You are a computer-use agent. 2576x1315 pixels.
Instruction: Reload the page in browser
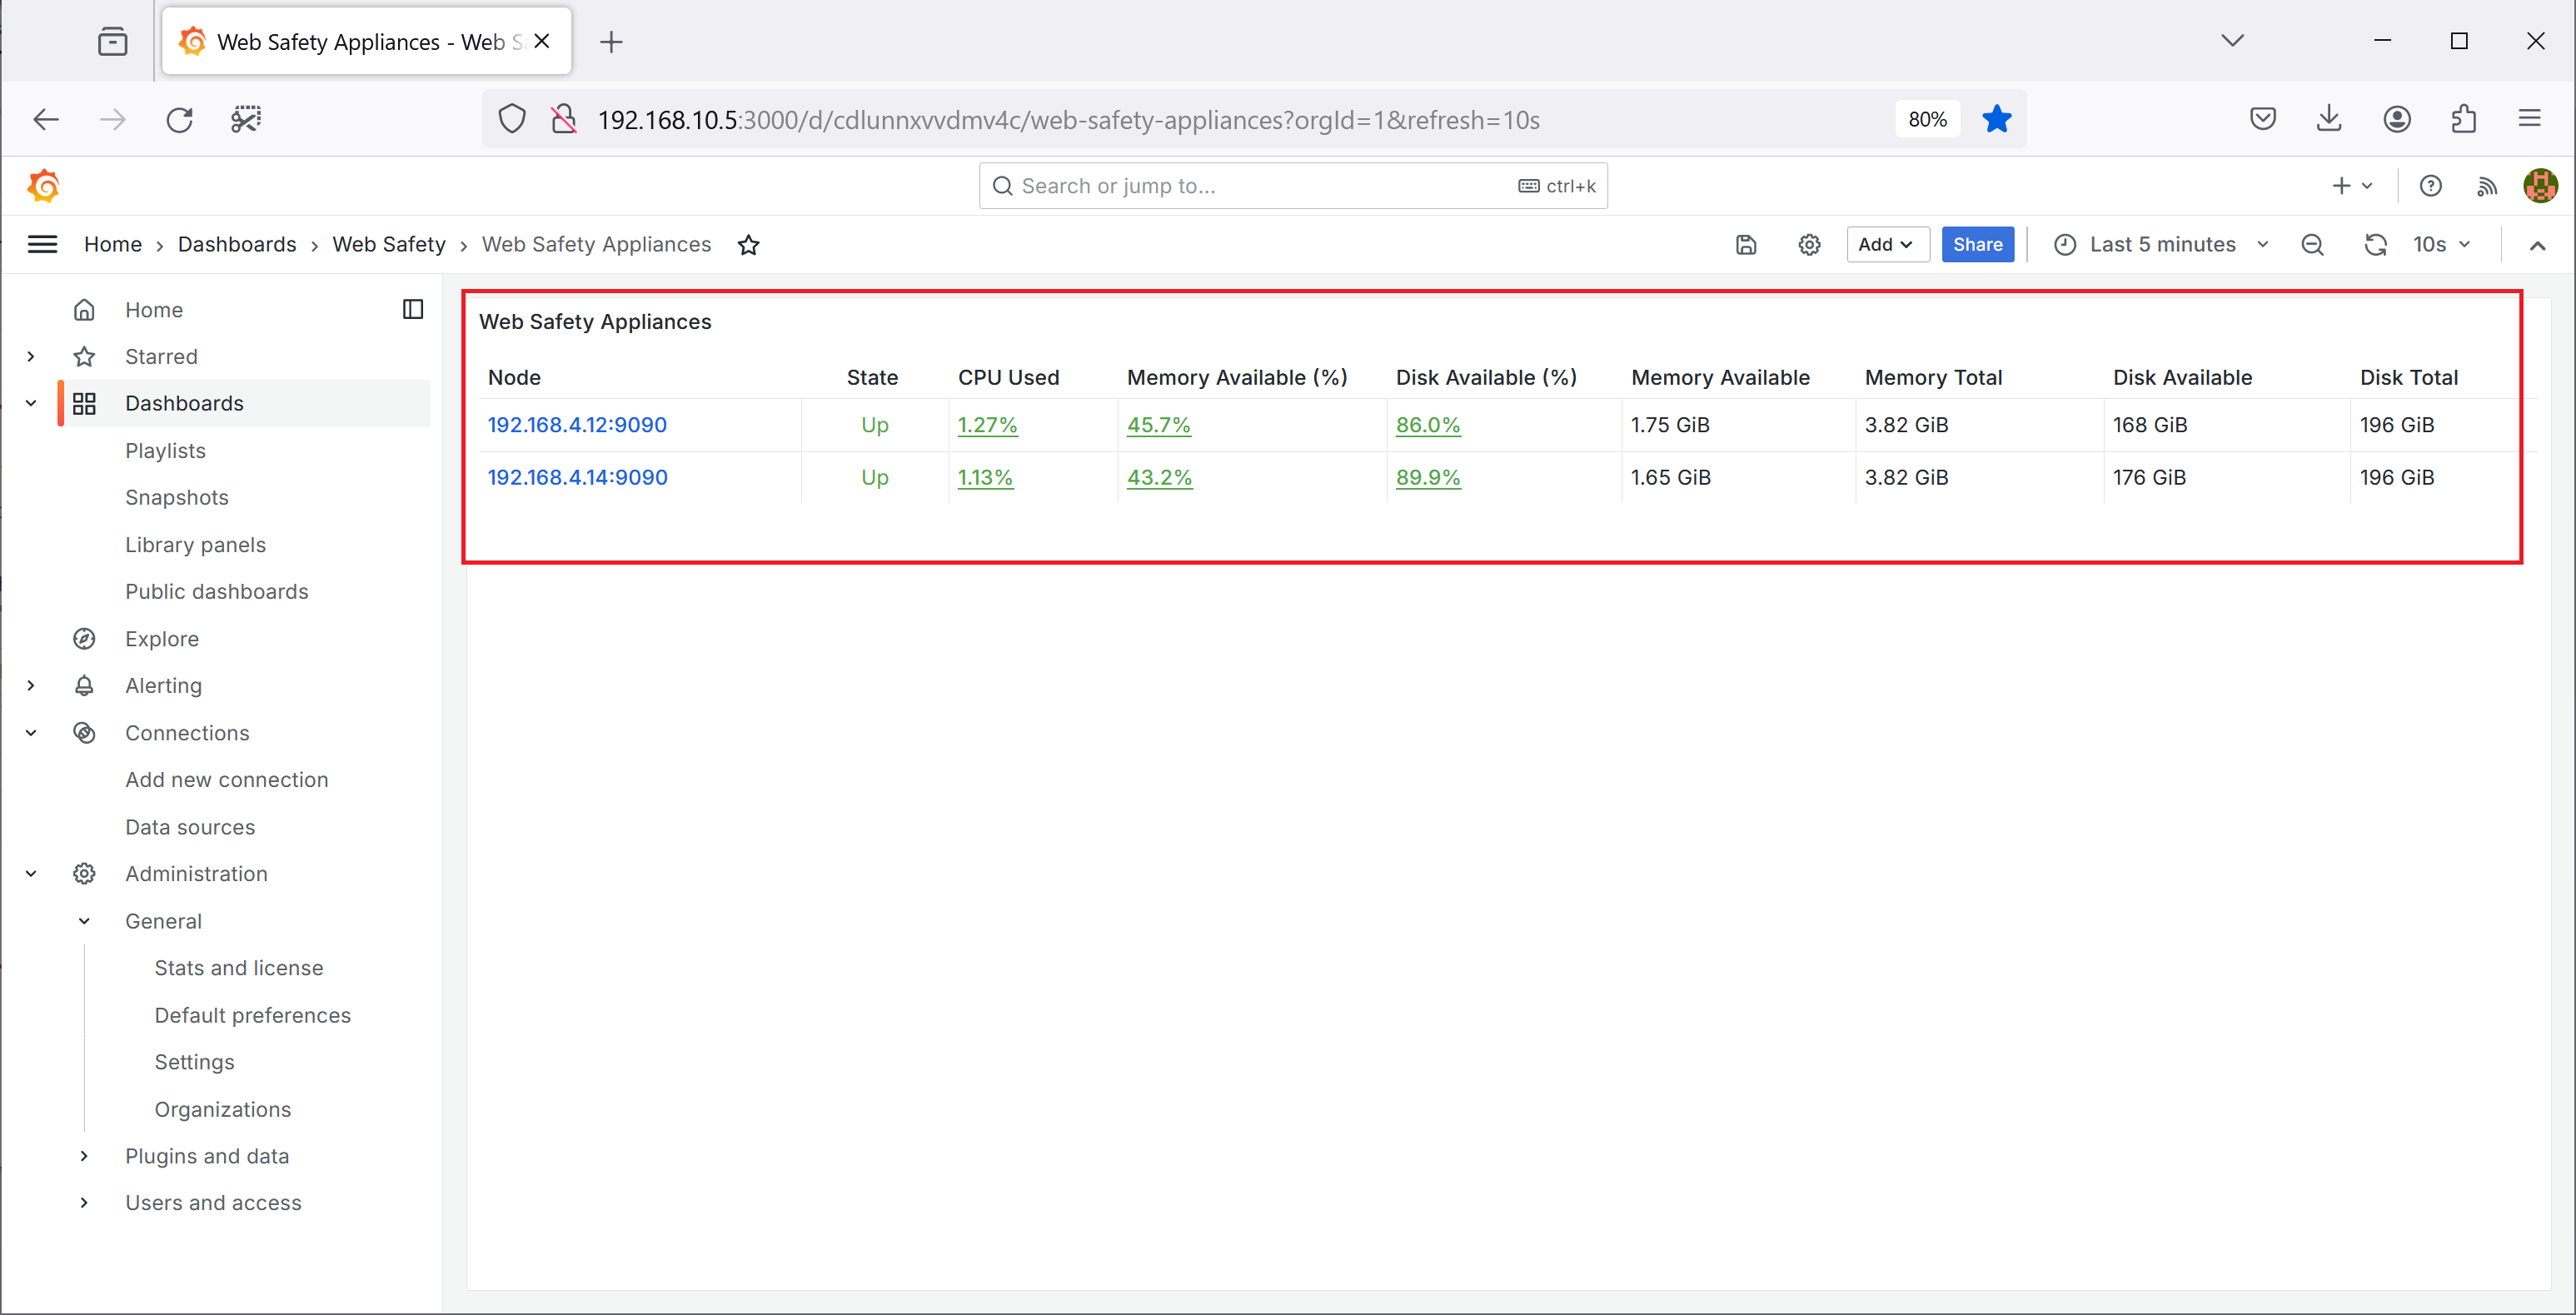[x=179, y=120]
